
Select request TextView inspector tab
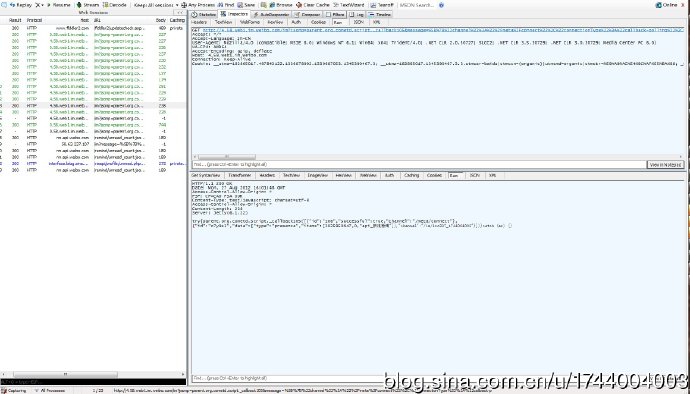tap(224, 22)
